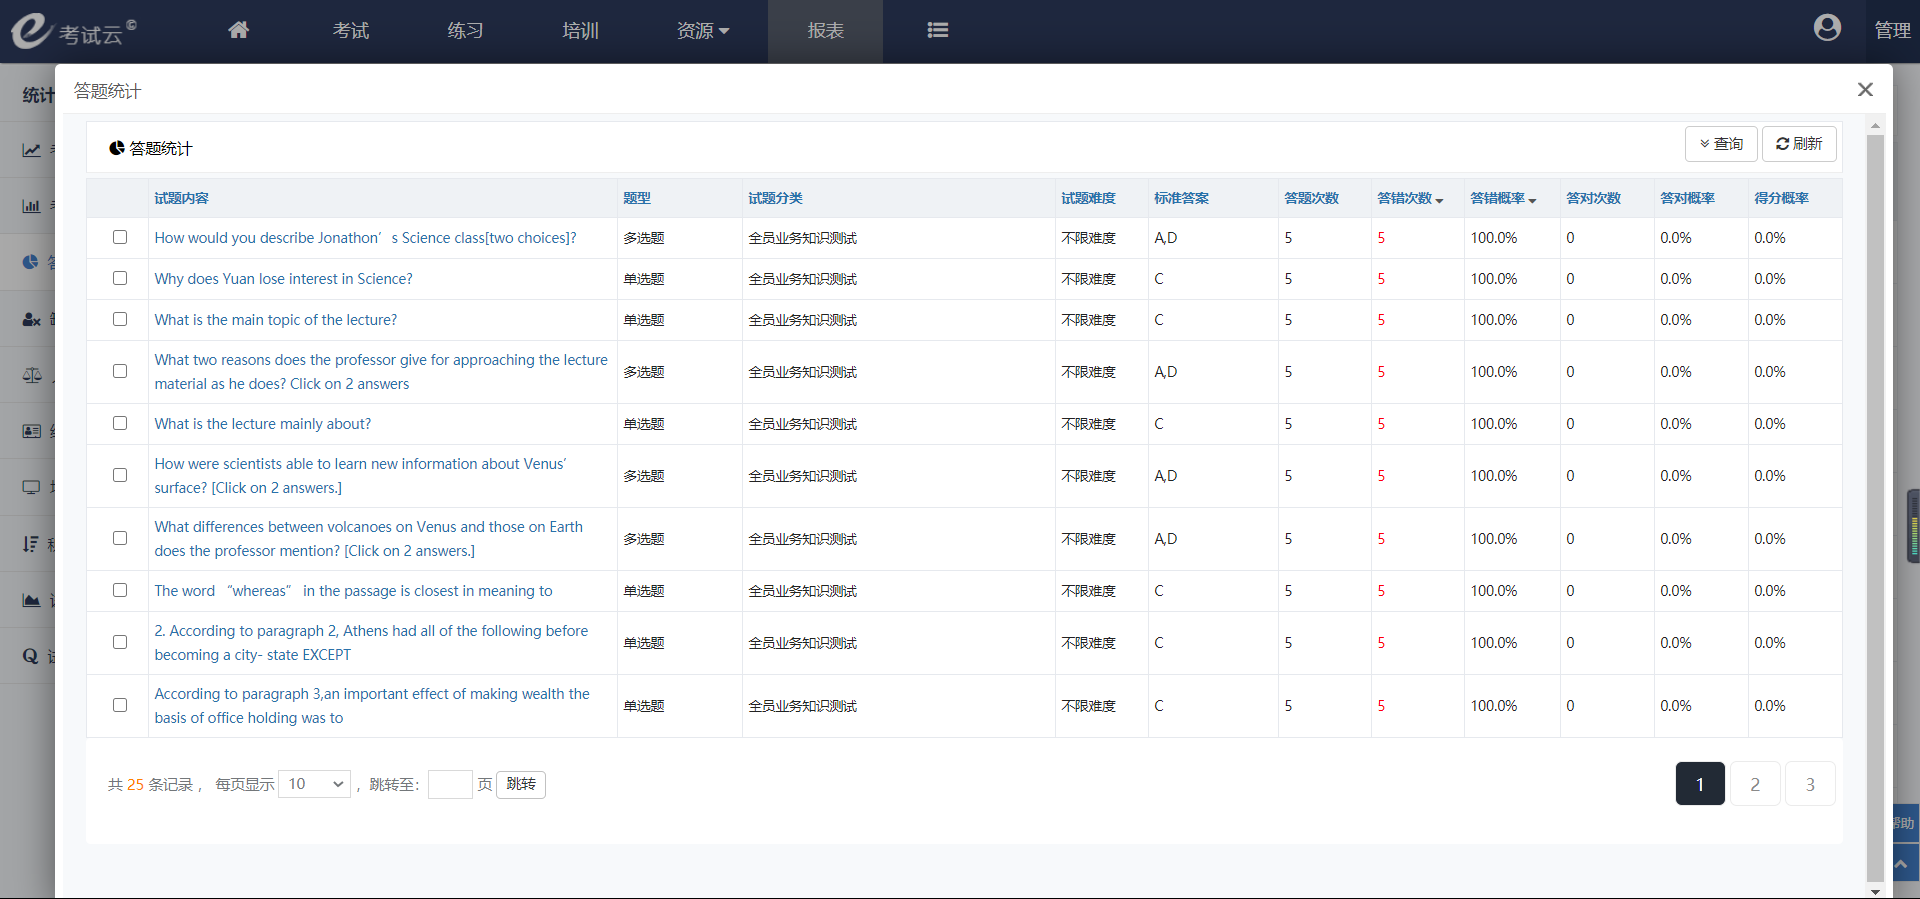Click the 得分概率 column header
This screenshot has height=899, width=1920.
click(x=1781, y=198)
